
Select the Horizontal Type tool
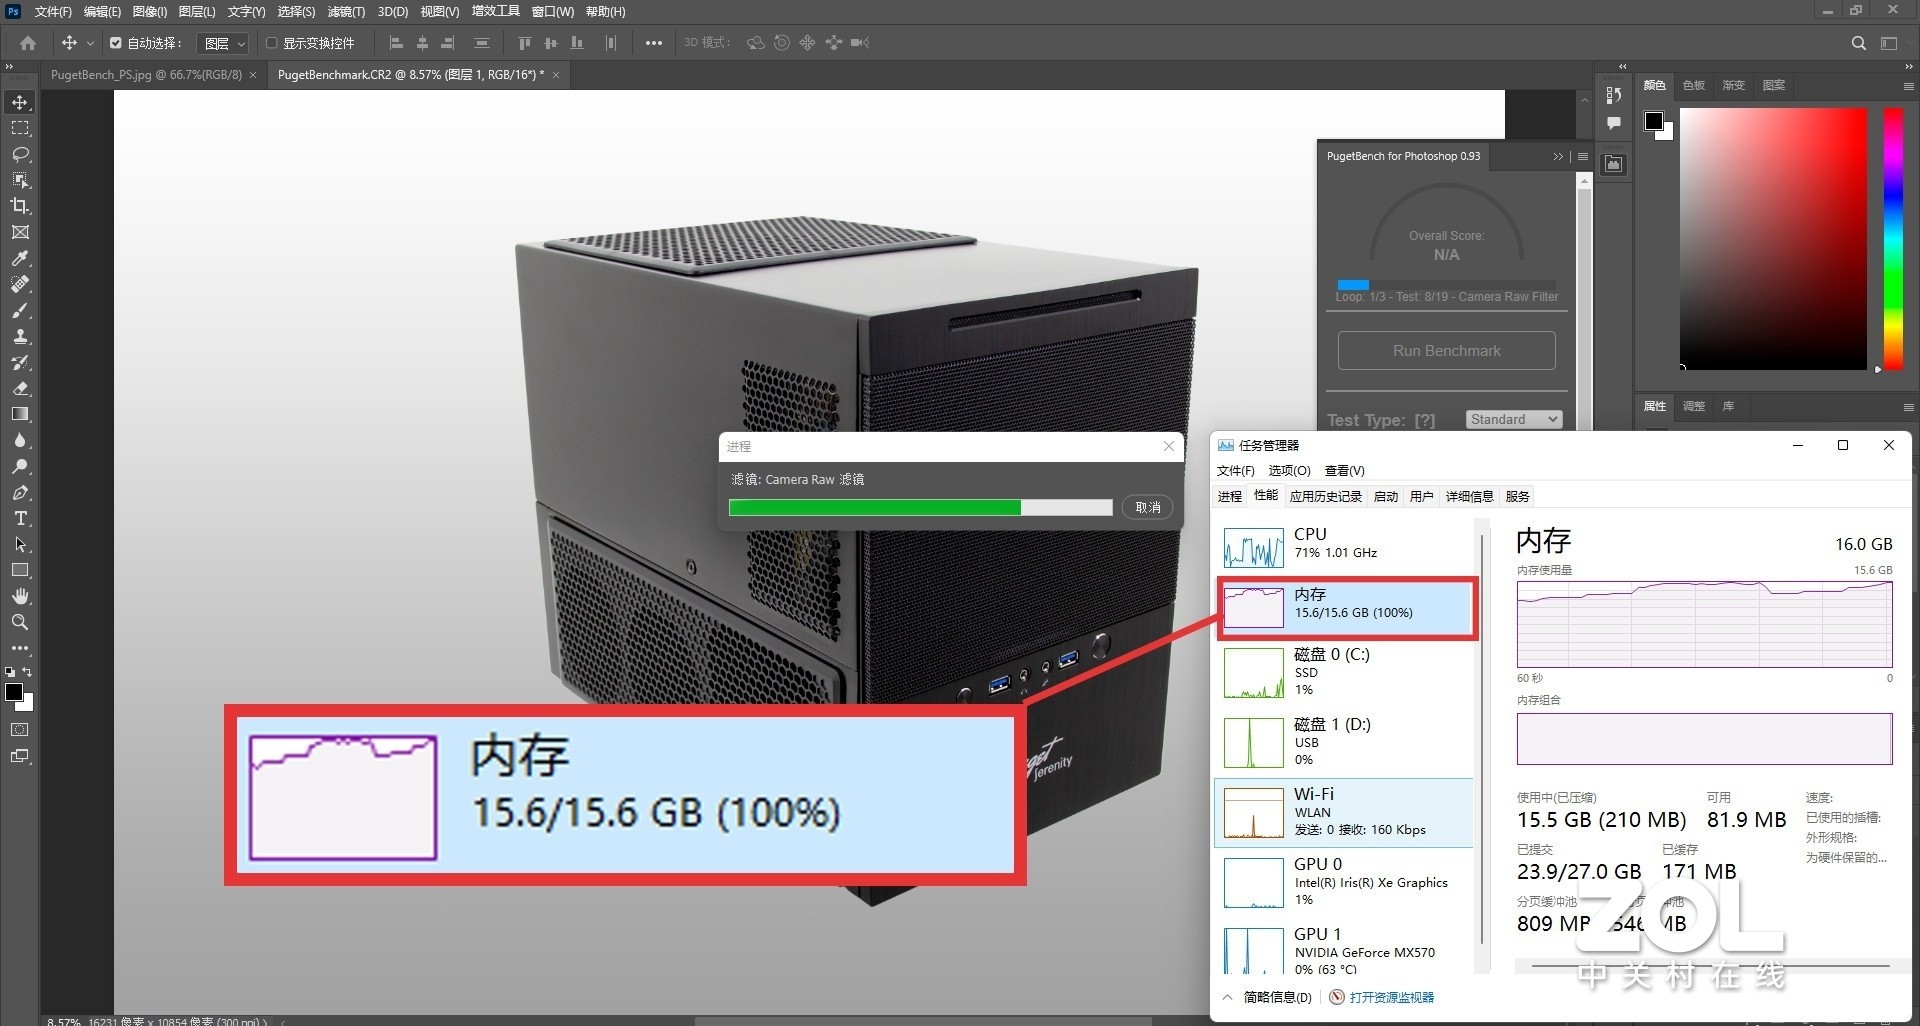[20, 518]
